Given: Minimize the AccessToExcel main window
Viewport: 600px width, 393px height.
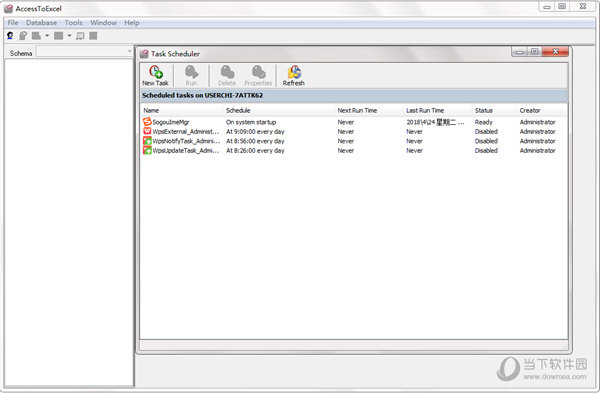Looking at the screenshot, I should pyautogui.click(x=547, y=7).
